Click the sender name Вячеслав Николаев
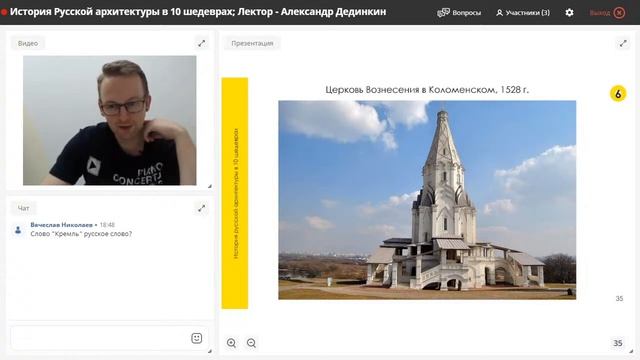This screenshot has width=640, height=360. point(61,225)
